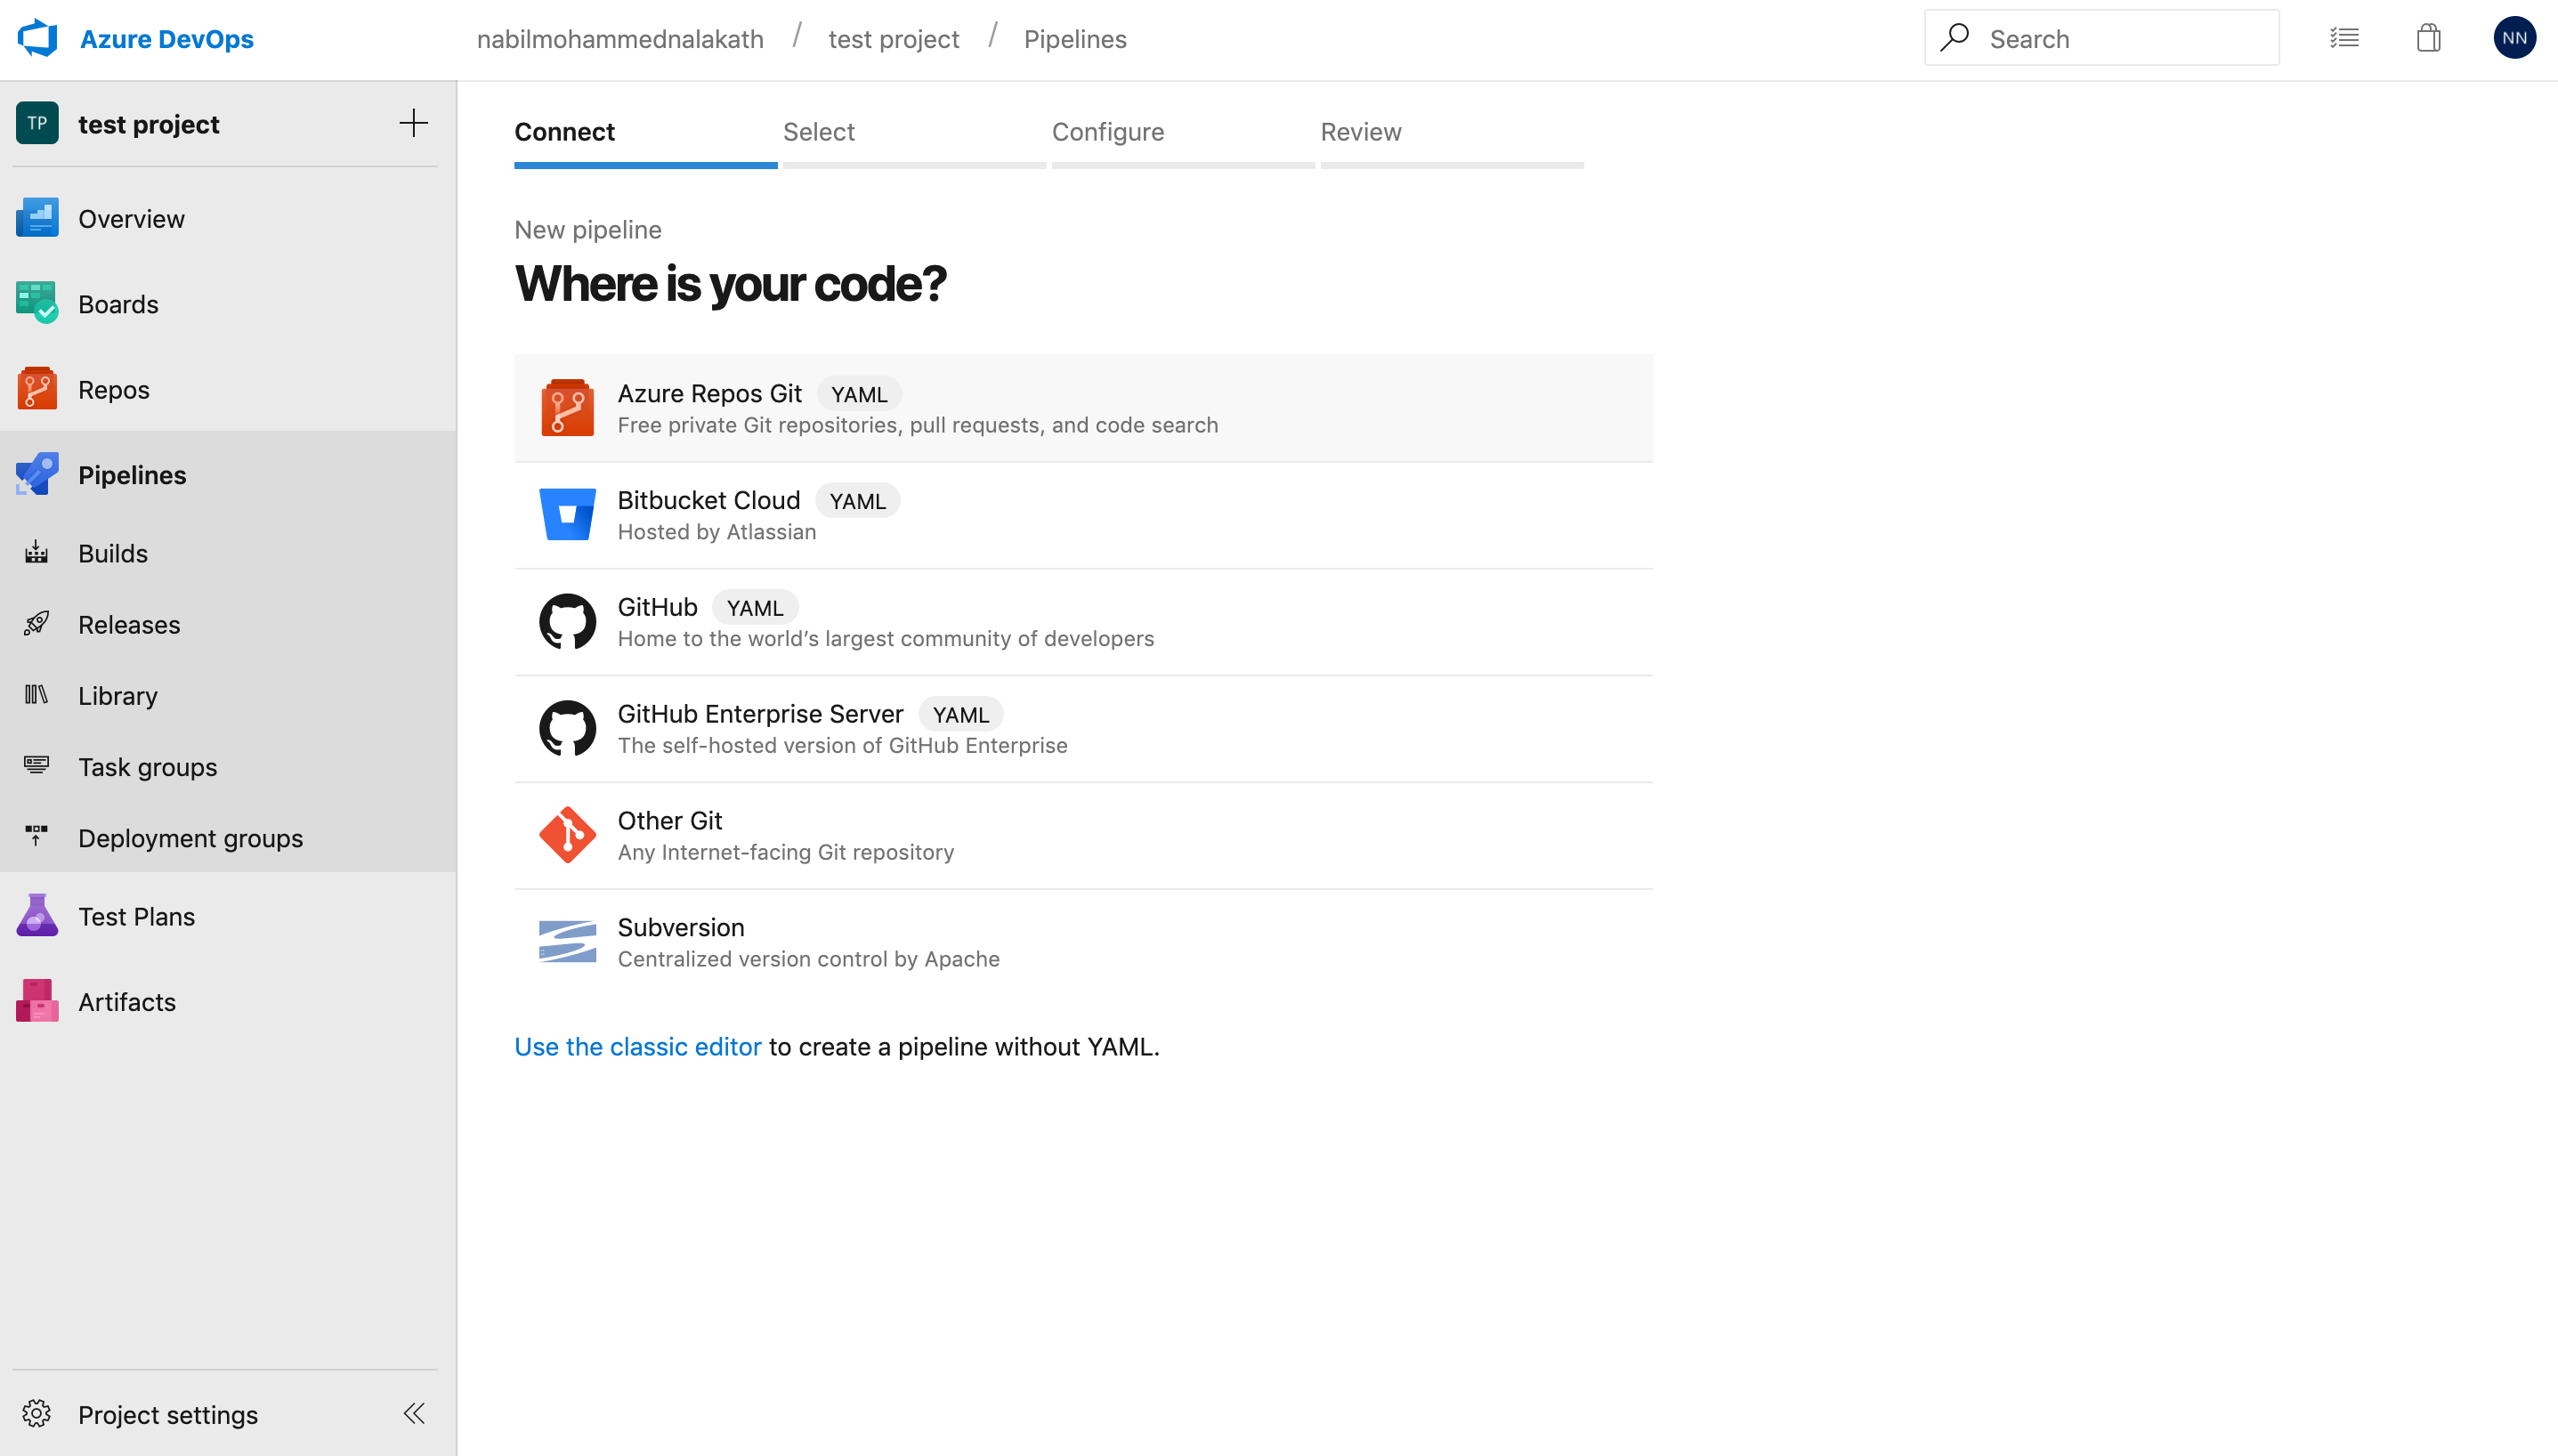Choose Azure Repos Git as source
Viewport: 2558px width, 1456px height.
tap(1083, 407)
